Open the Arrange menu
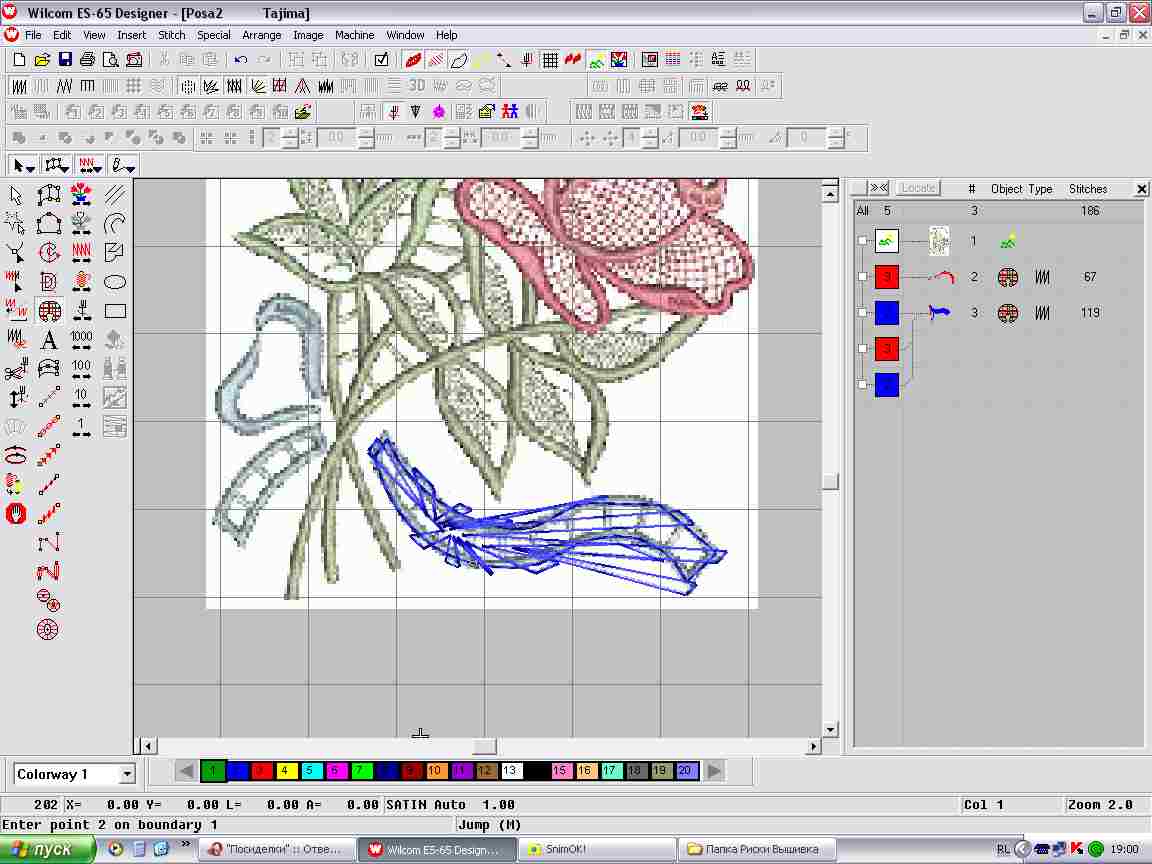The image size is (1152, 864). pos(262,35)
